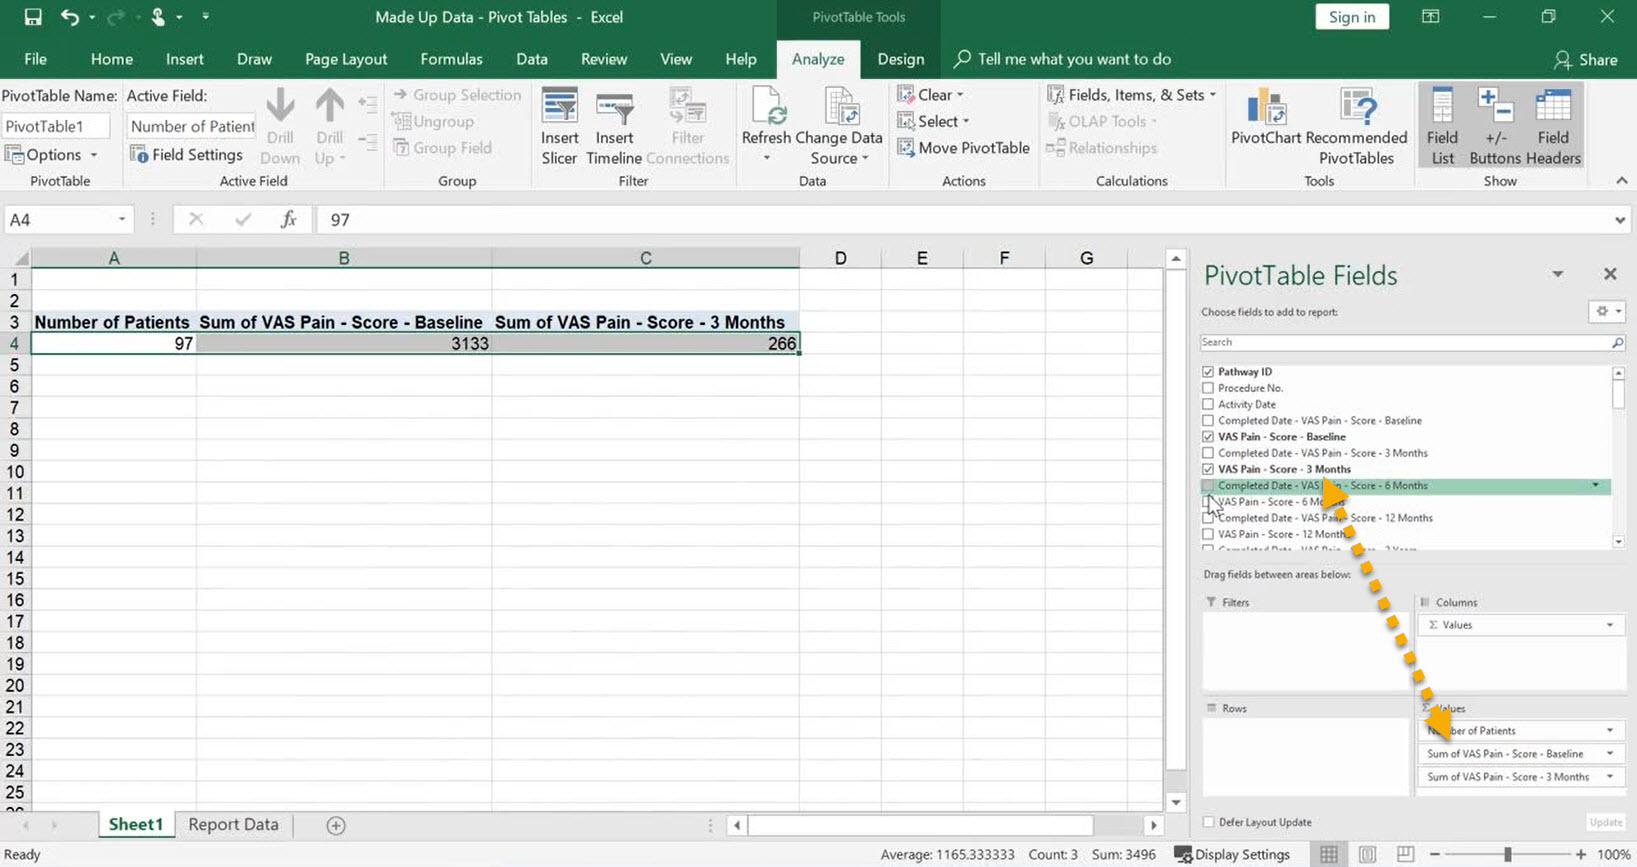Click the Insert Function fx icon

coord(288,219)
